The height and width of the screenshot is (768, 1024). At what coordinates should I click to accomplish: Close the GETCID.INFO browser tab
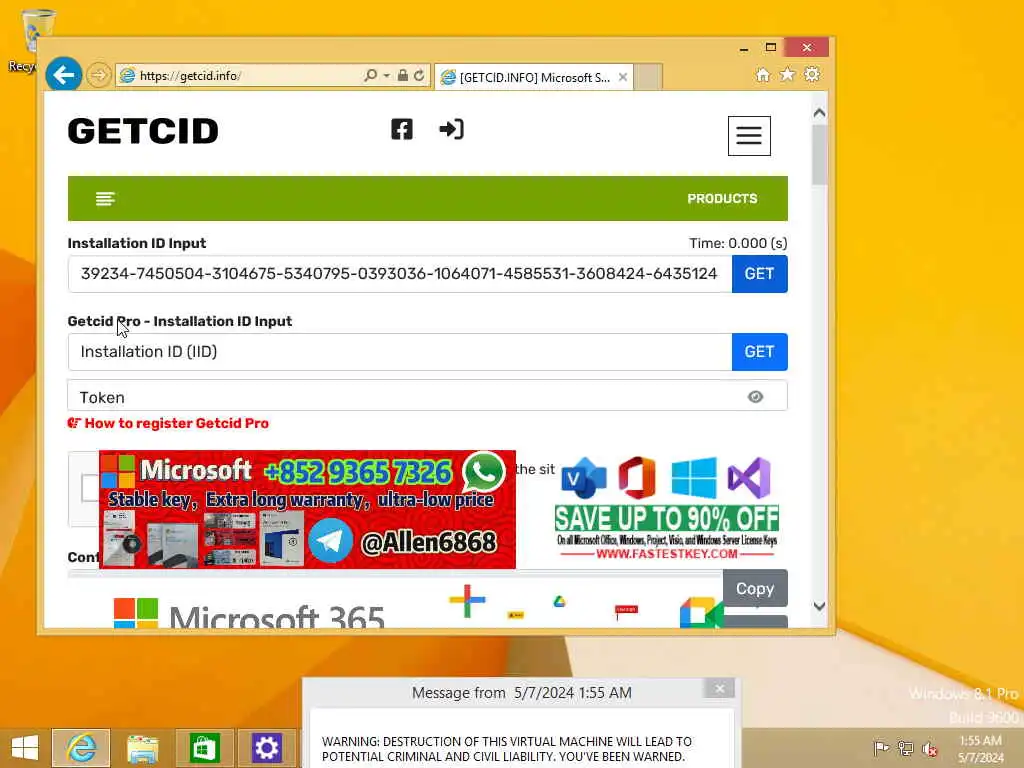coord(623,77)
